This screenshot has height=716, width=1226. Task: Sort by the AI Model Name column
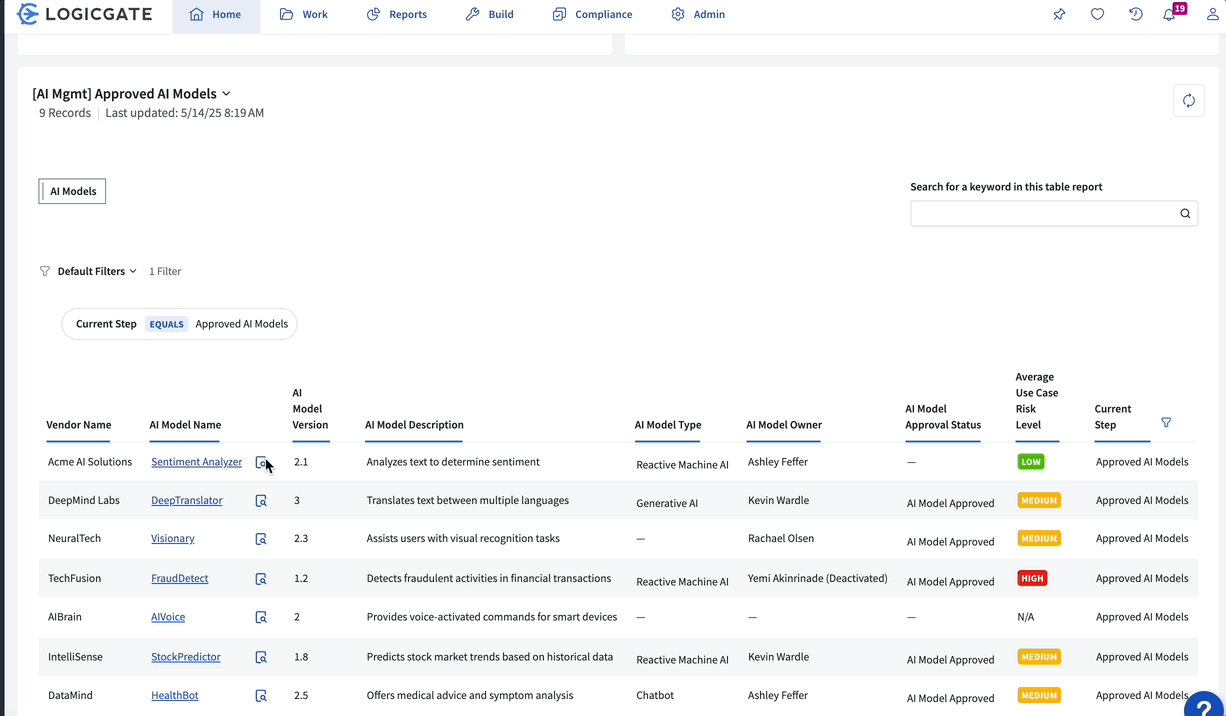[x=185, y=425]
